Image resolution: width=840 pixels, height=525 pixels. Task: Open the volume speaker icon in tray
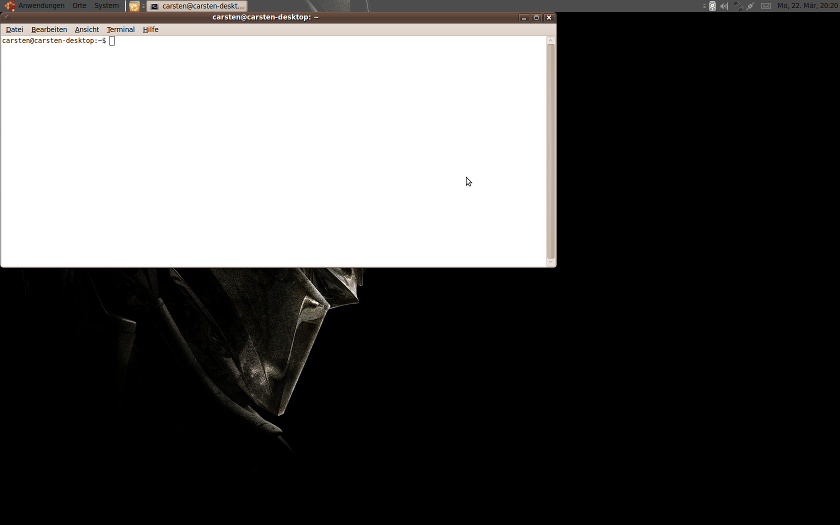tap(724, 6)
